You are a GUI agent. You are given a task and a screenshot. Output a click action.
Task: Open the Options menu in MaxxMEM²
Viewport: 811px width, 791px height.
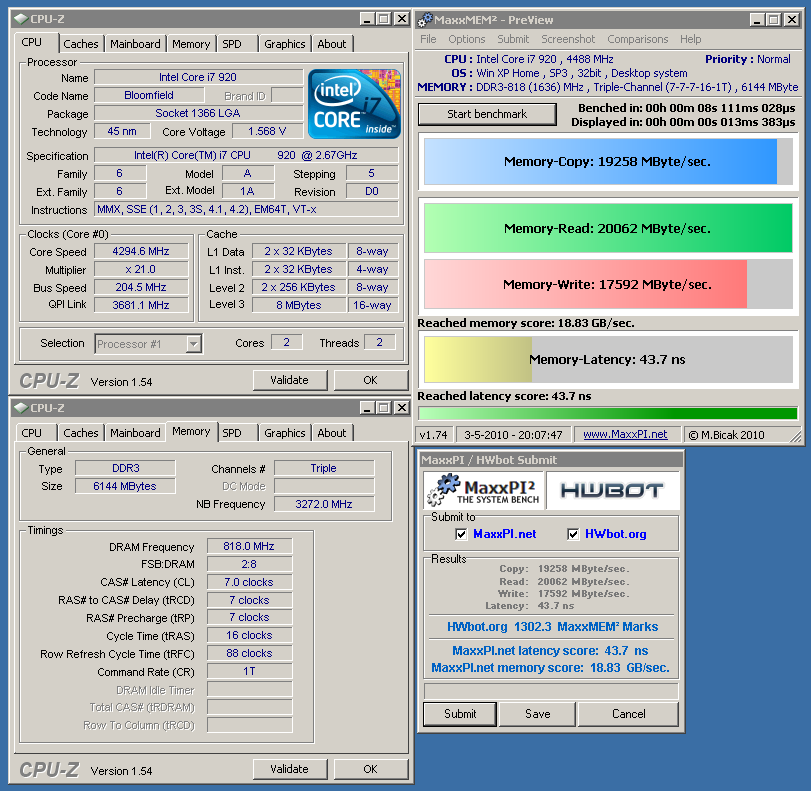tap(467, 39)
